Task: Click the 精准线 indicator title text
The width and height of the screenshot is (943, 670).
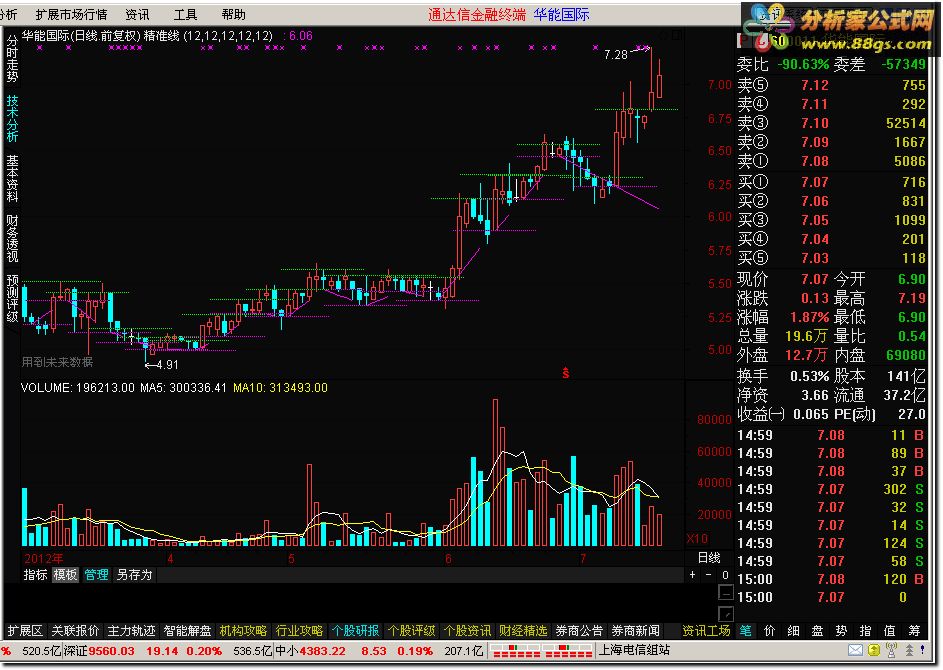Action: coord(161,36)
